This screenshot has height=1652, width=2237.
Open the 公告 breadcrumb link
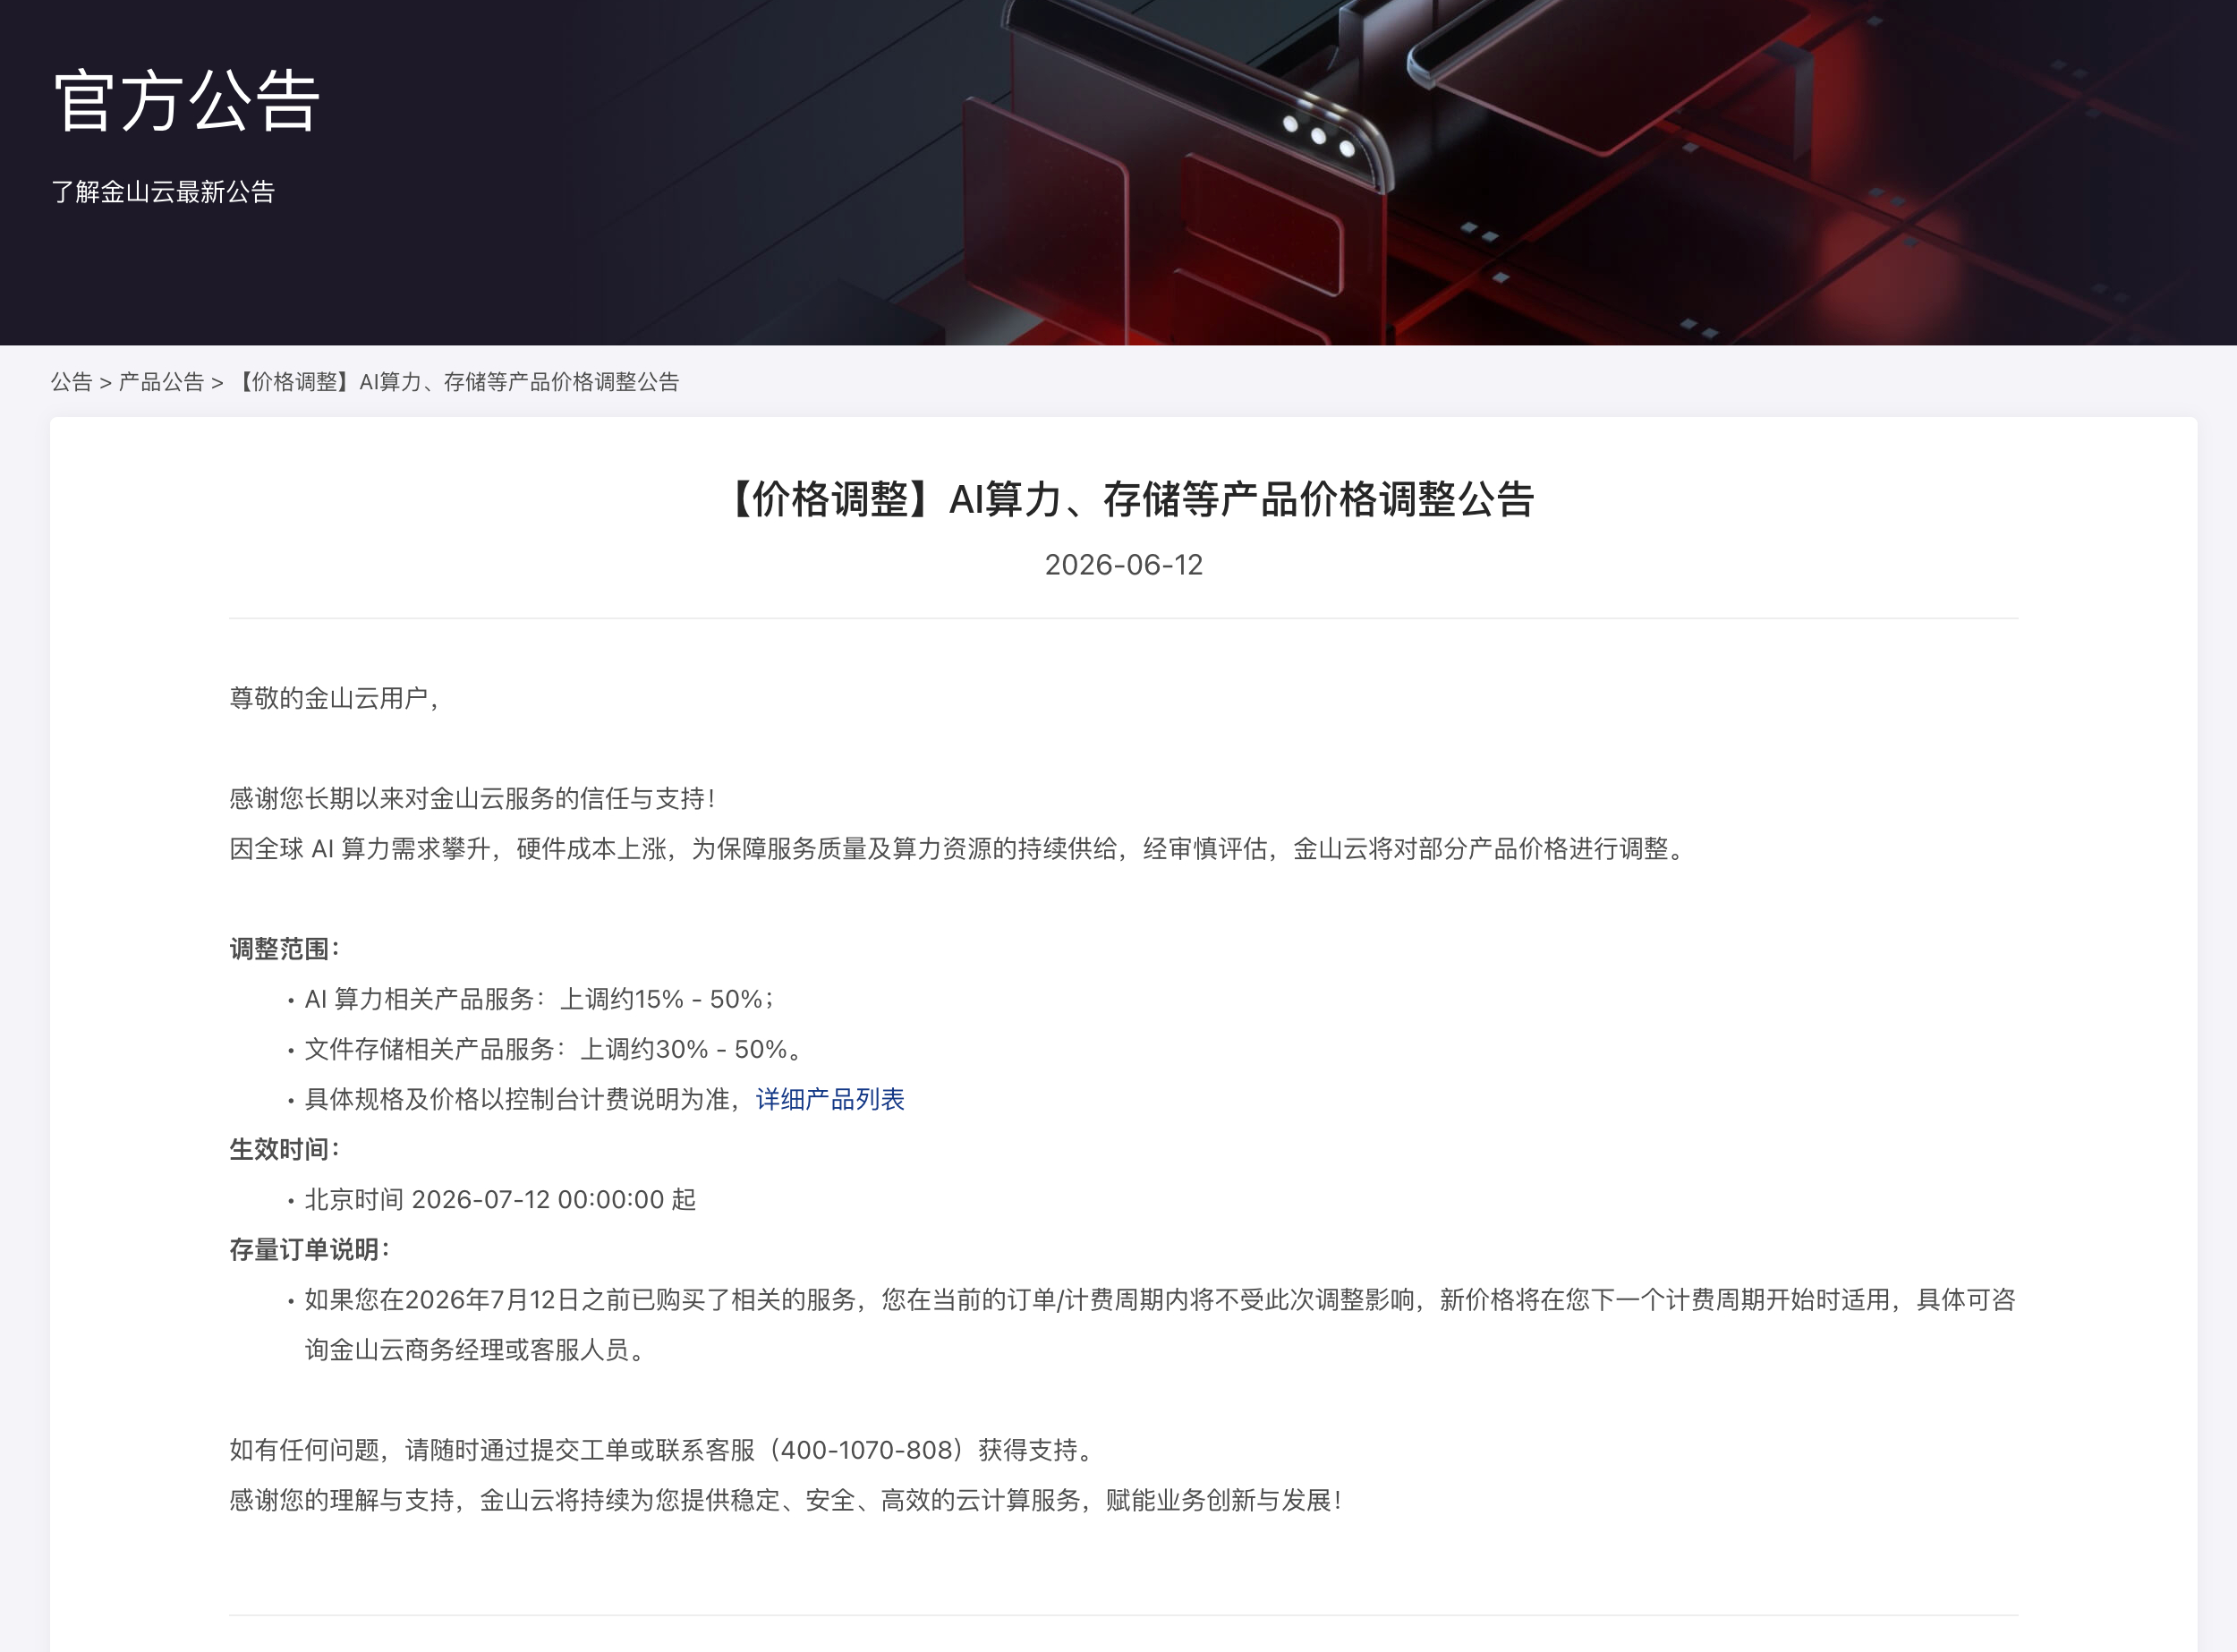tap(71, 382)
